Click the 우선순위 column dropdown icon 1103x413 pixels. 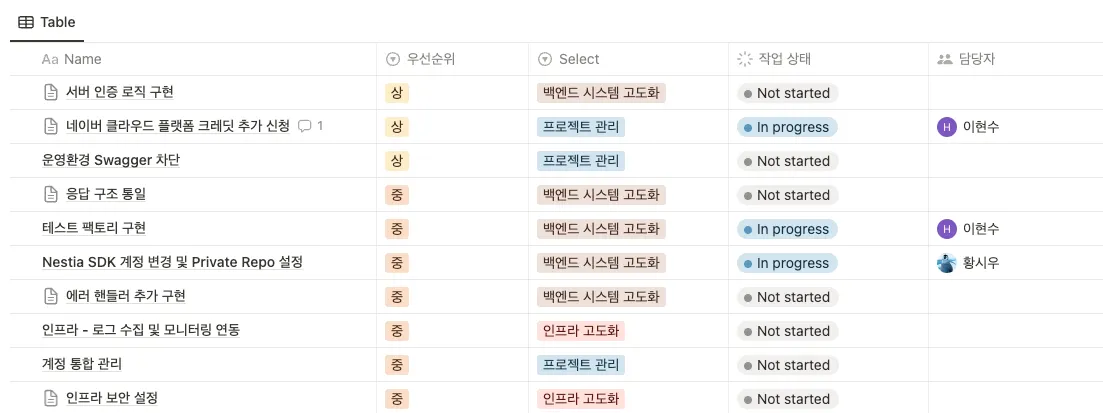[393, 59]
